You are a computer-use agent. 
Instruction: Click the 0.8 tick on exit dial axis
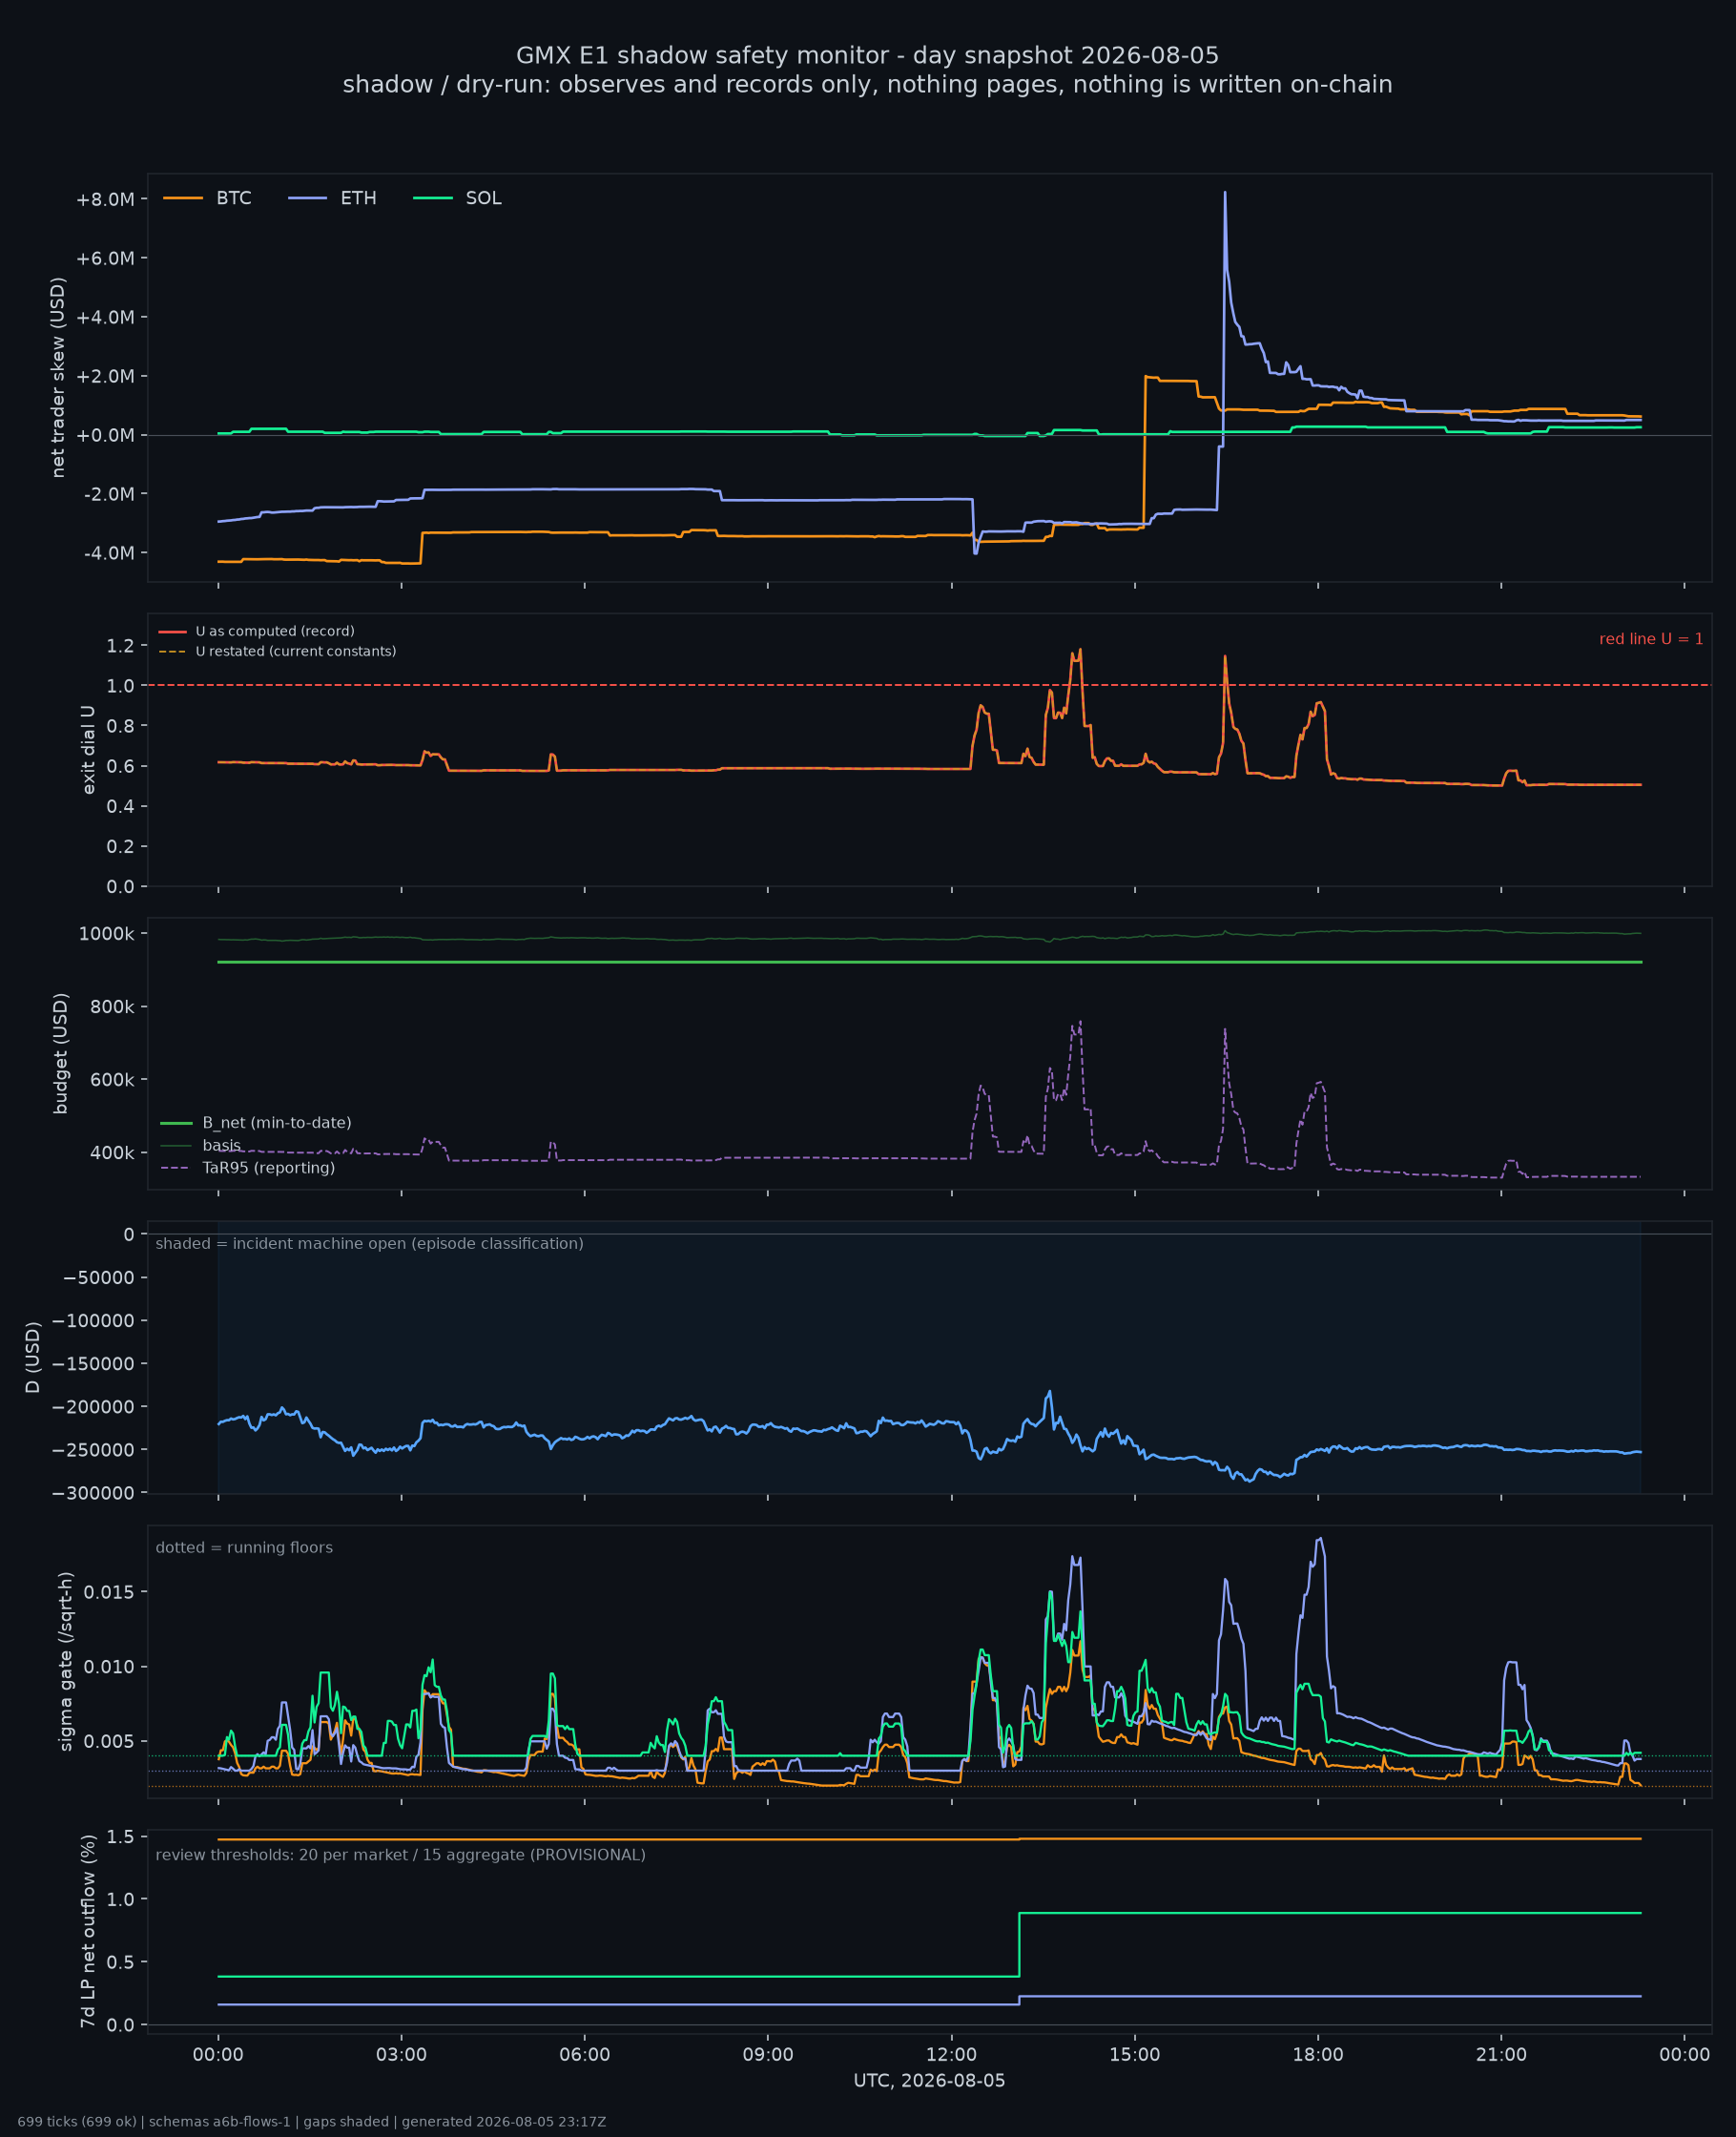point(120,726)
